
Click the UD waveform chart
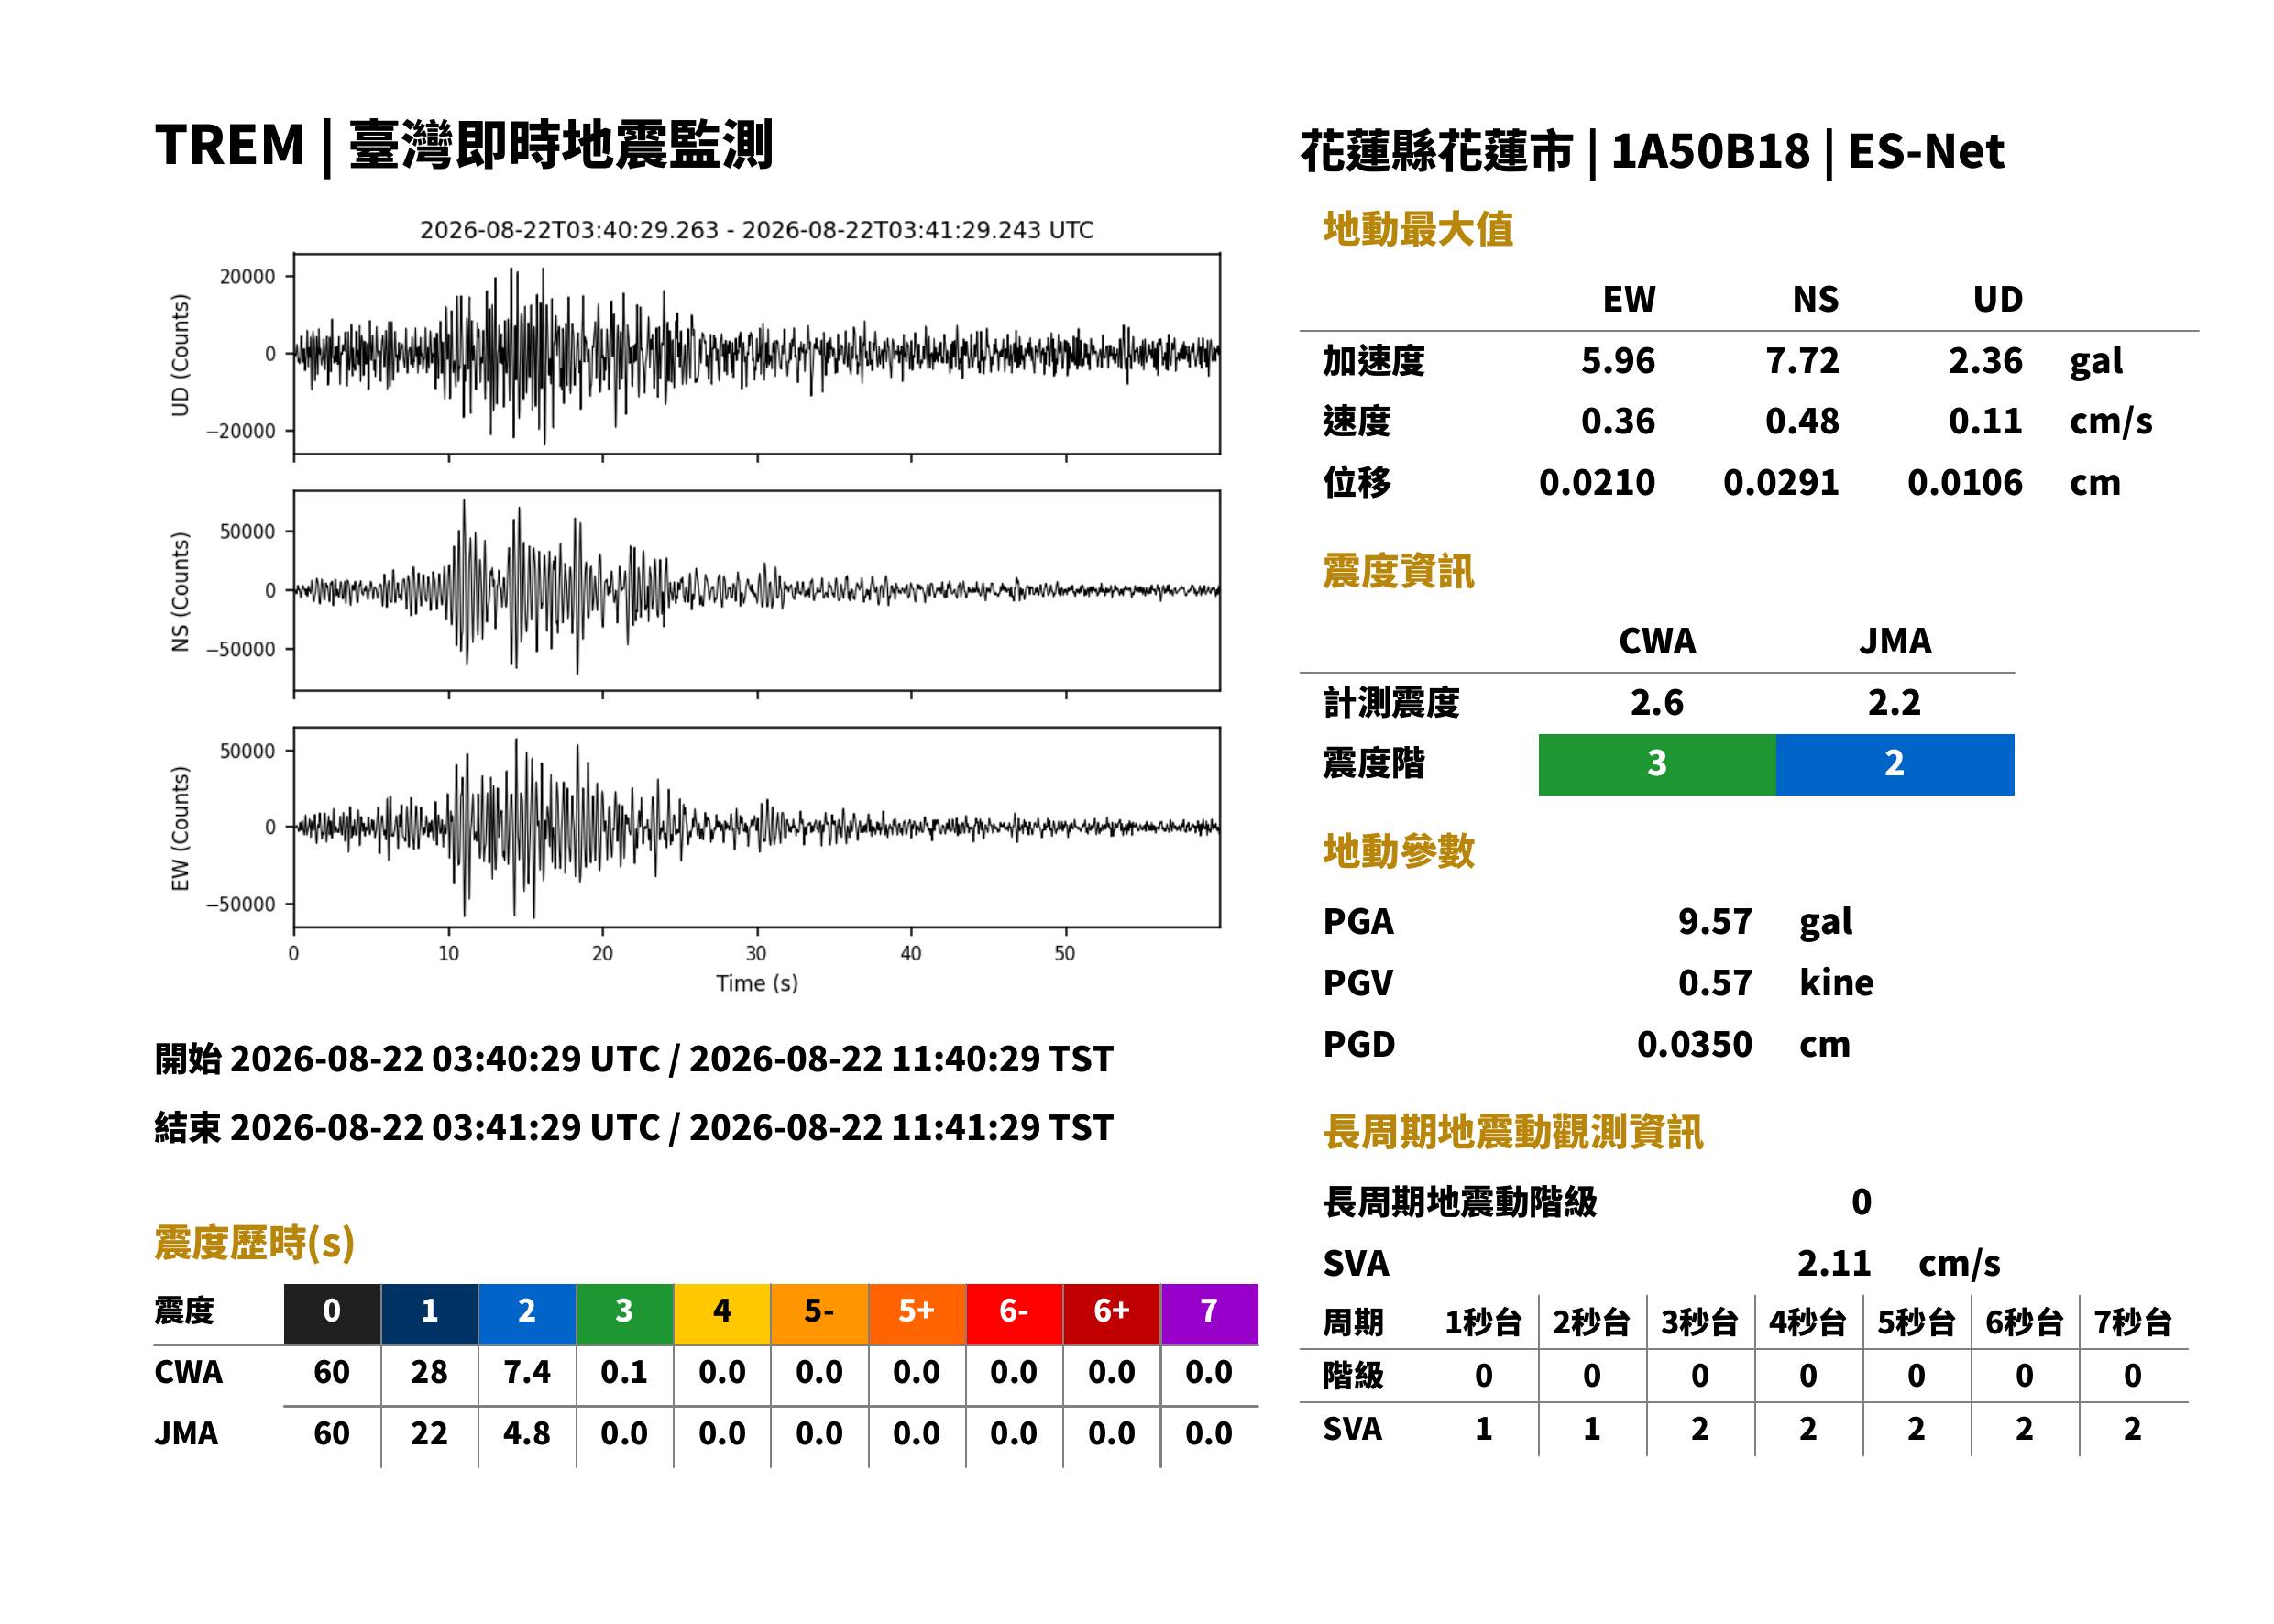pyautogui.click(x=756, y=354)
